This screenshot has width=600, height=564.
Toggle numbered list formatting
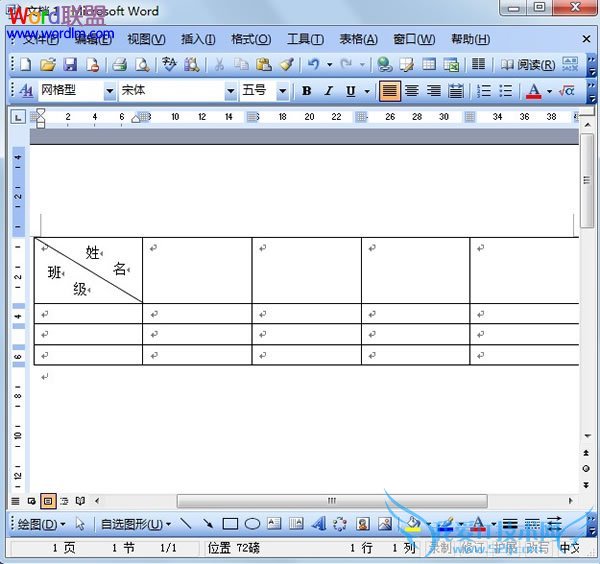(484, 91)
